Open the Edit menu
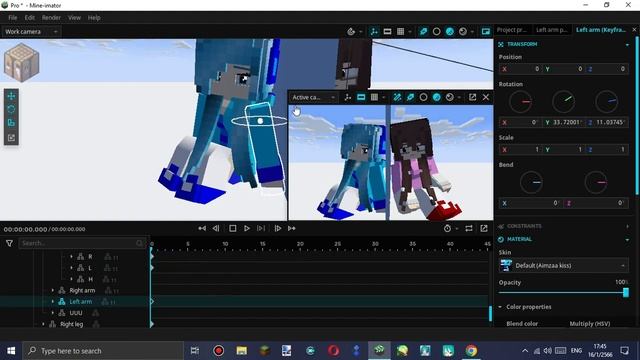Viewport: 640px width, 360px height. (29, 18)
